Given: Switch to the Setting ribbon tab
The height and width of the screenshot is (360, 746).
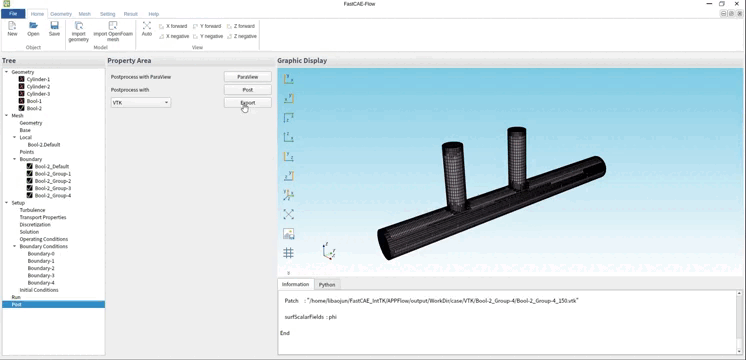Looking at the screenshot, I should 108,14.
